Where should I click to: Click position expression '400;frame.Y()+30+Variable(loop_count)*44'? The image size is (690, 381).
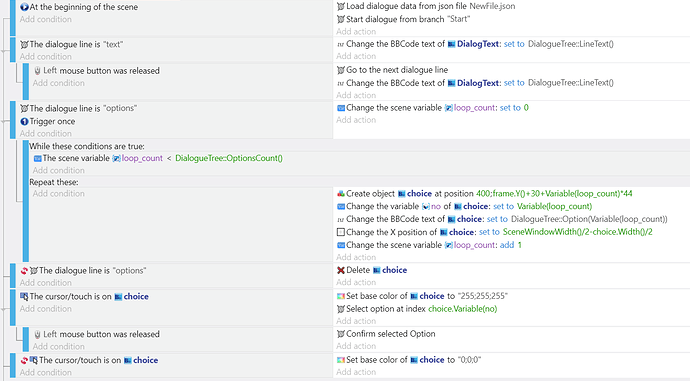tap(554, 194)
